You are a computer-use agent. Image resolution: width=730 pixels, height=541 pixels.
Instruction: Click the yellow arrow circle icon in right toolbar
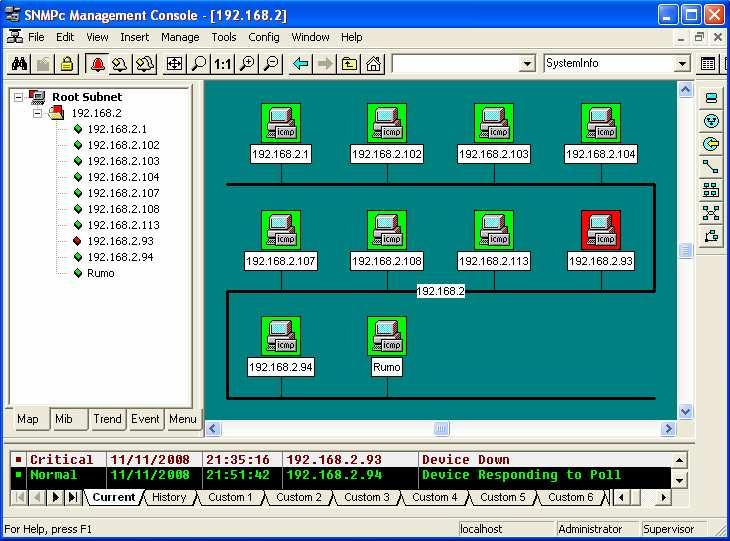pyautogui.click(x=711, y=144)
